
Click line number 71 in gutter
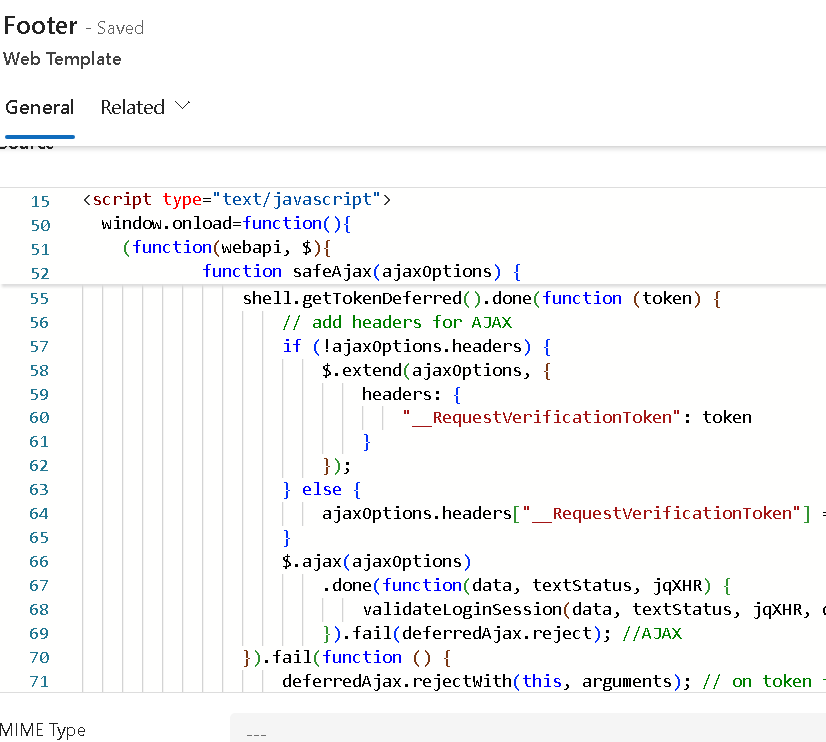click(x=40, y=681)
